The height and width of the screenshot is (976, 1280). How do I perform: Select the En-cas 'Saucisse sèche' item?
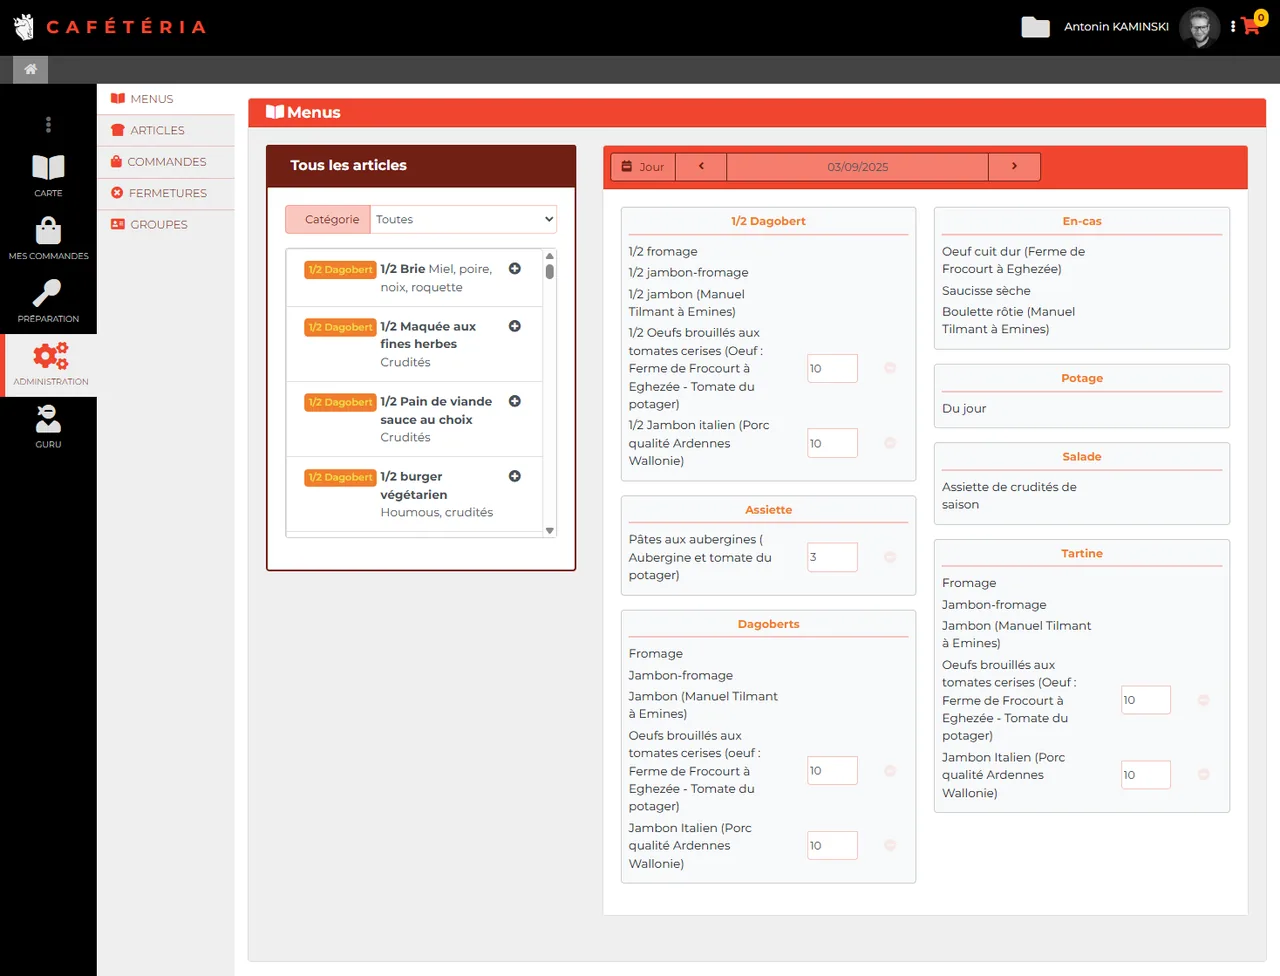point(986,291)
